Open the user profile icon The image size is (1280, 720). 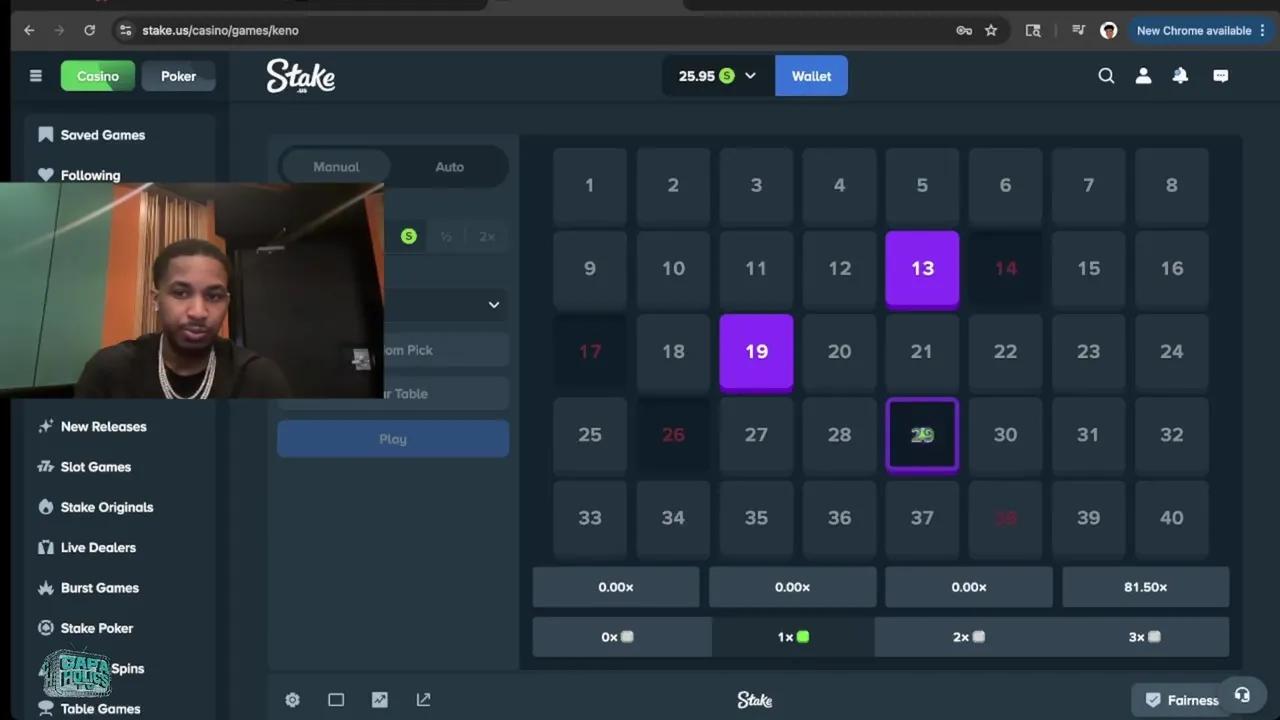1143,76
